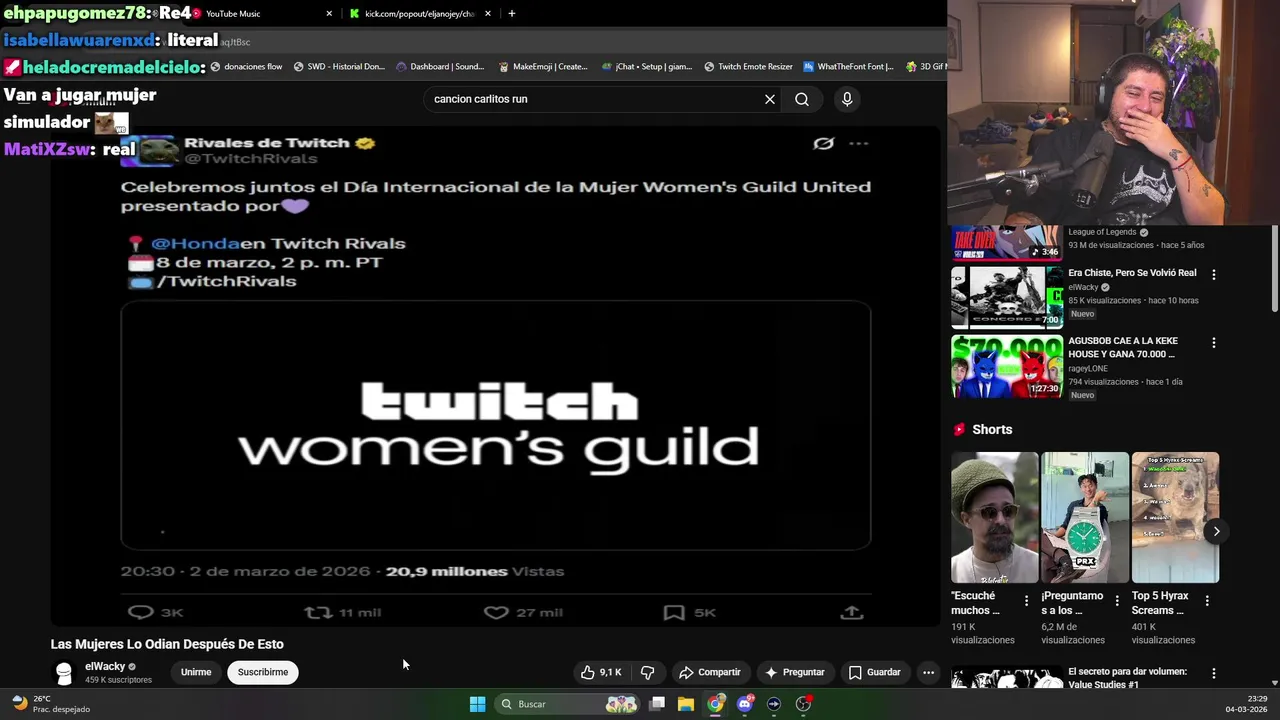This screenshot has height=720, width=1280.
Task: Click the @Honda mention in the tweet
Action: [x=195, y=243]
